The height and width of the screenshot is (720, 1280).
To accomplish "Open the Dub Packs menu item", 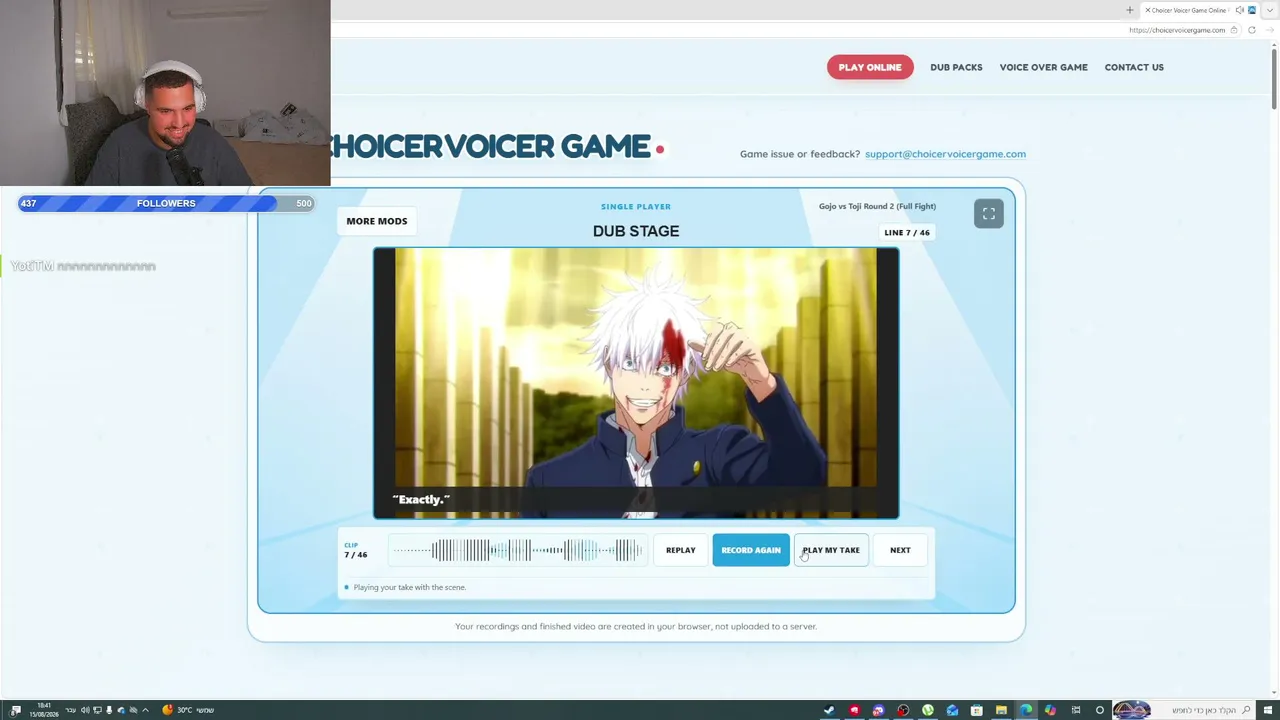I will click(x=956, y=67).
